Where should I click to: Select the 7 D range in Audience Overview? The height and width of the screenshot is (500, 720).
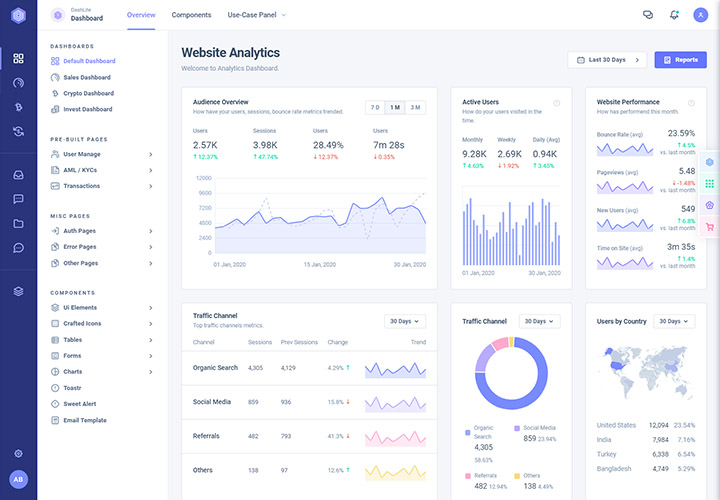coord(374,107)
